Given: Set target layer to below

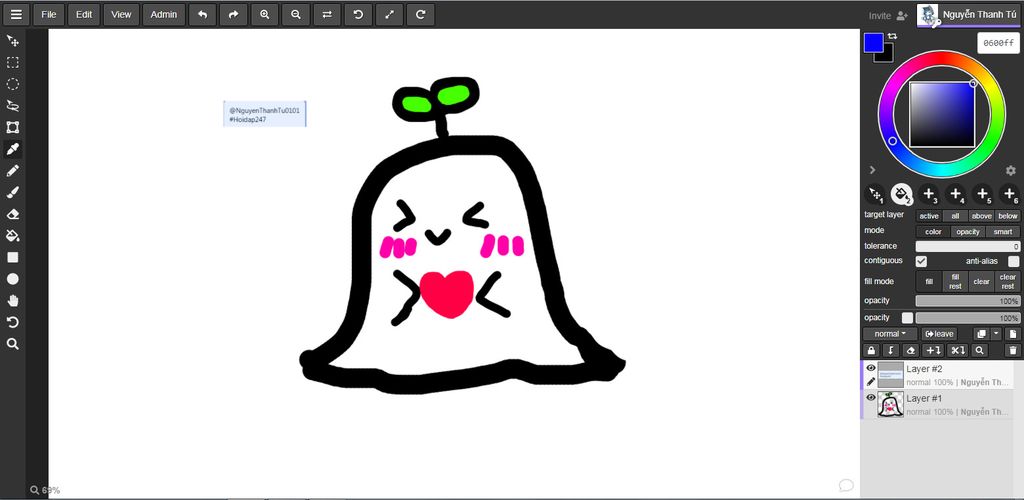Looking at the screenshot, I should click(1008, 215).
